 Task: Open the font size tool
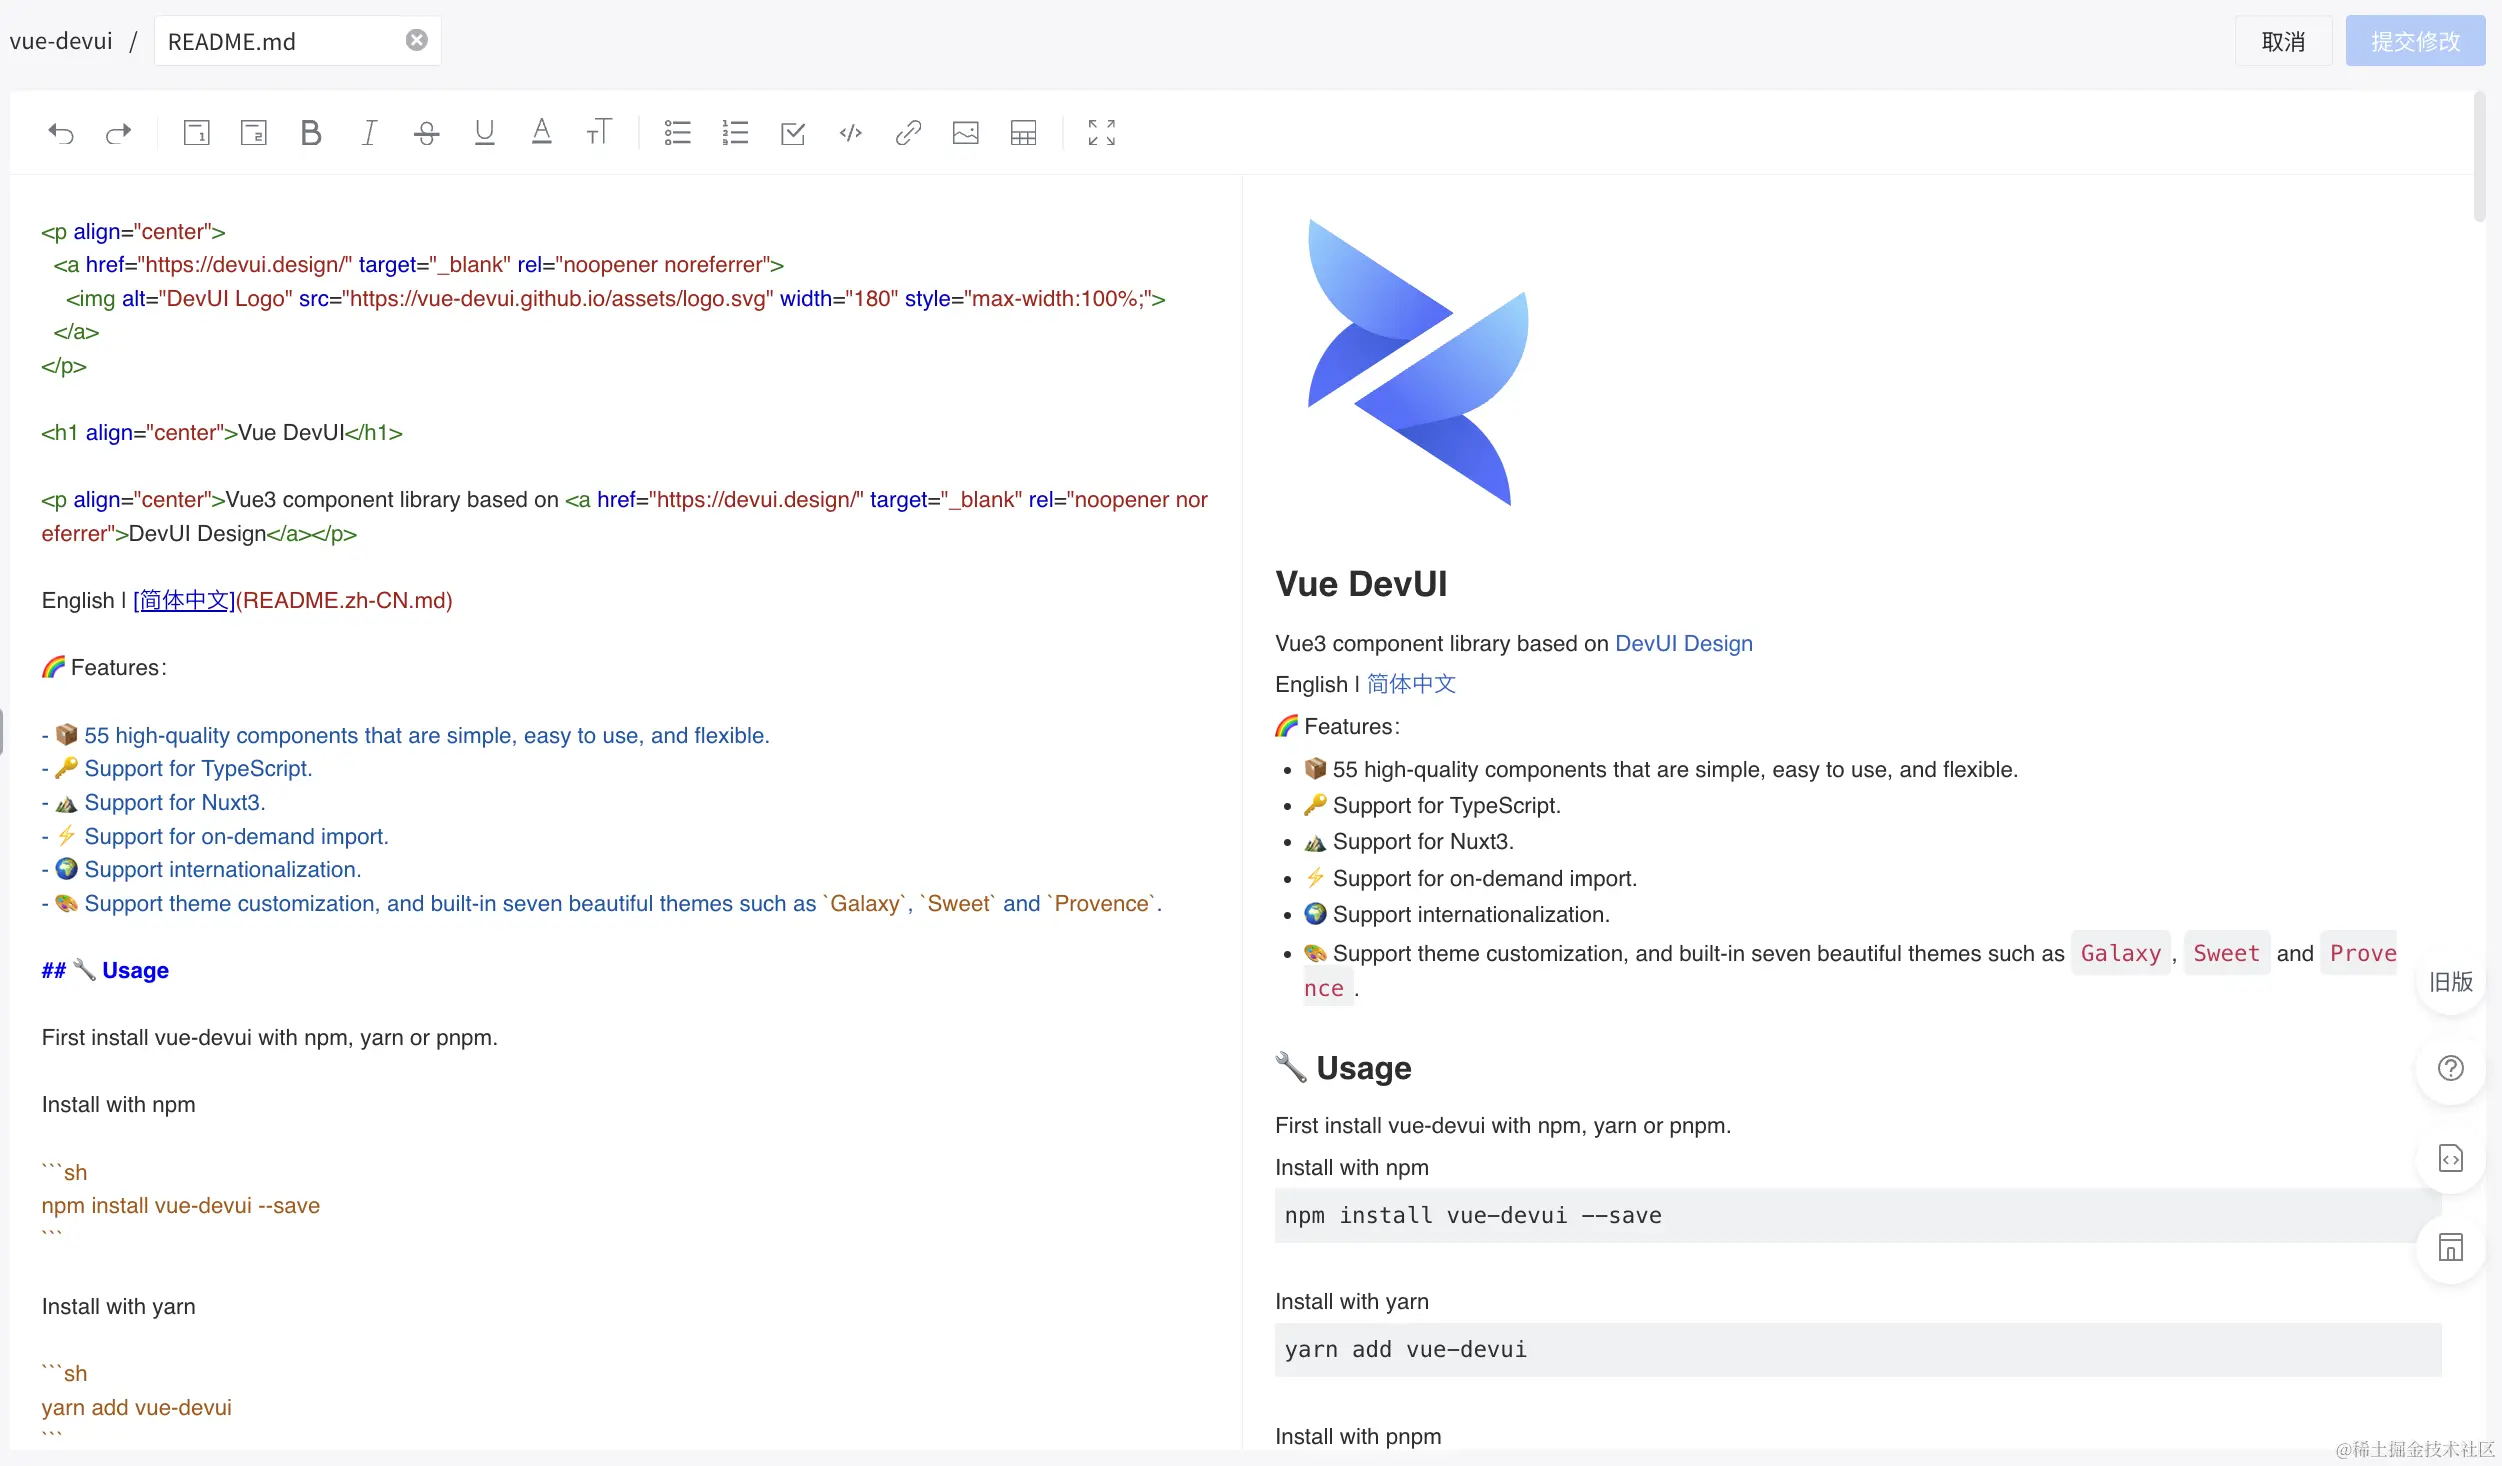pyautogui.click(x=599, y=133)
